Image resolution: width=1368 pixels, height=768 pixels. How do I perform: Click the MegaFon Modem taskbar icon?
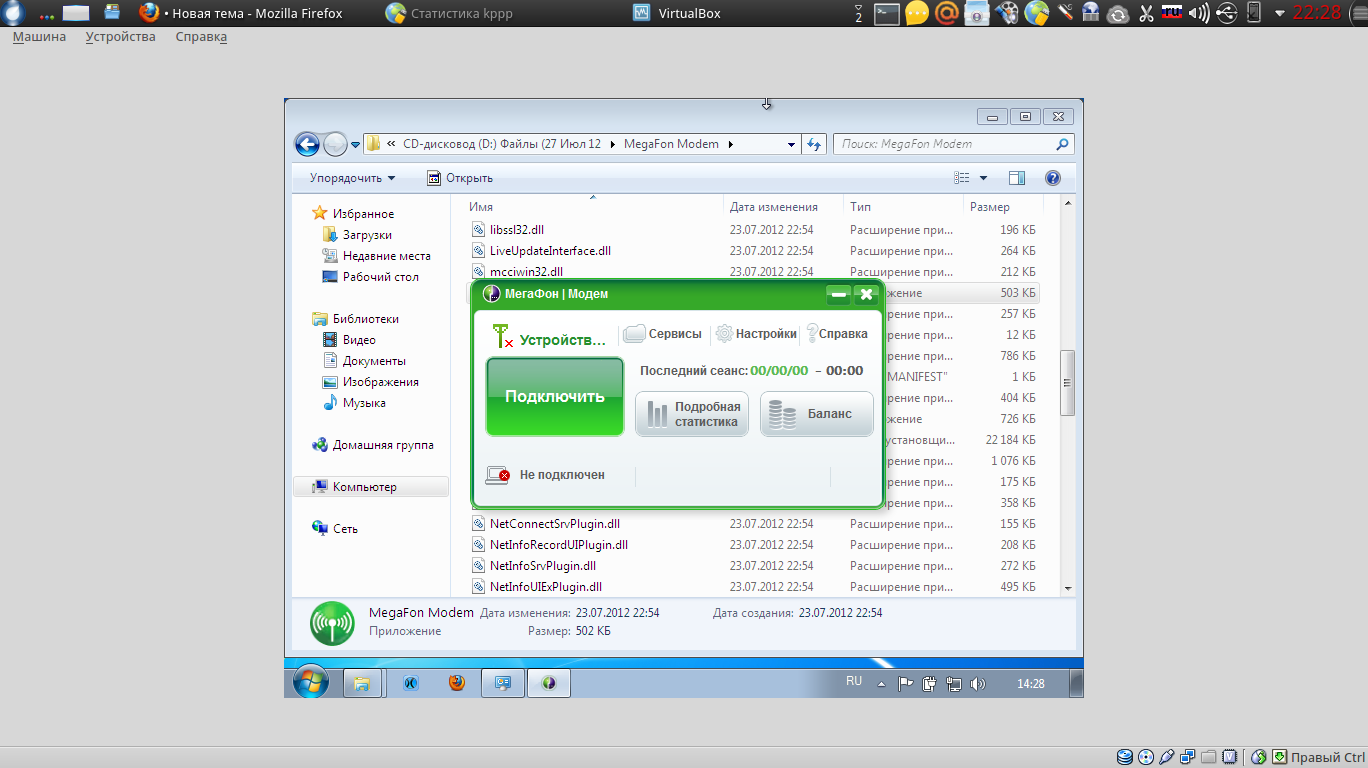pyautogui.click(x=548, y=684)
